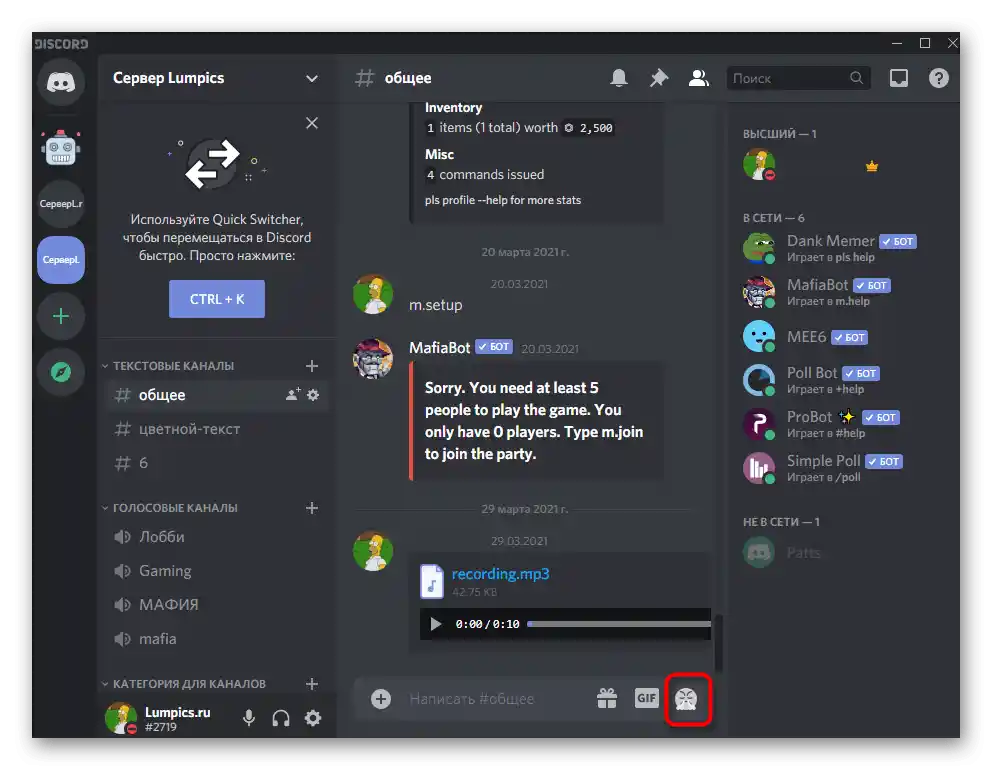Click the MafiaBot message author name

tap(440, 347)
